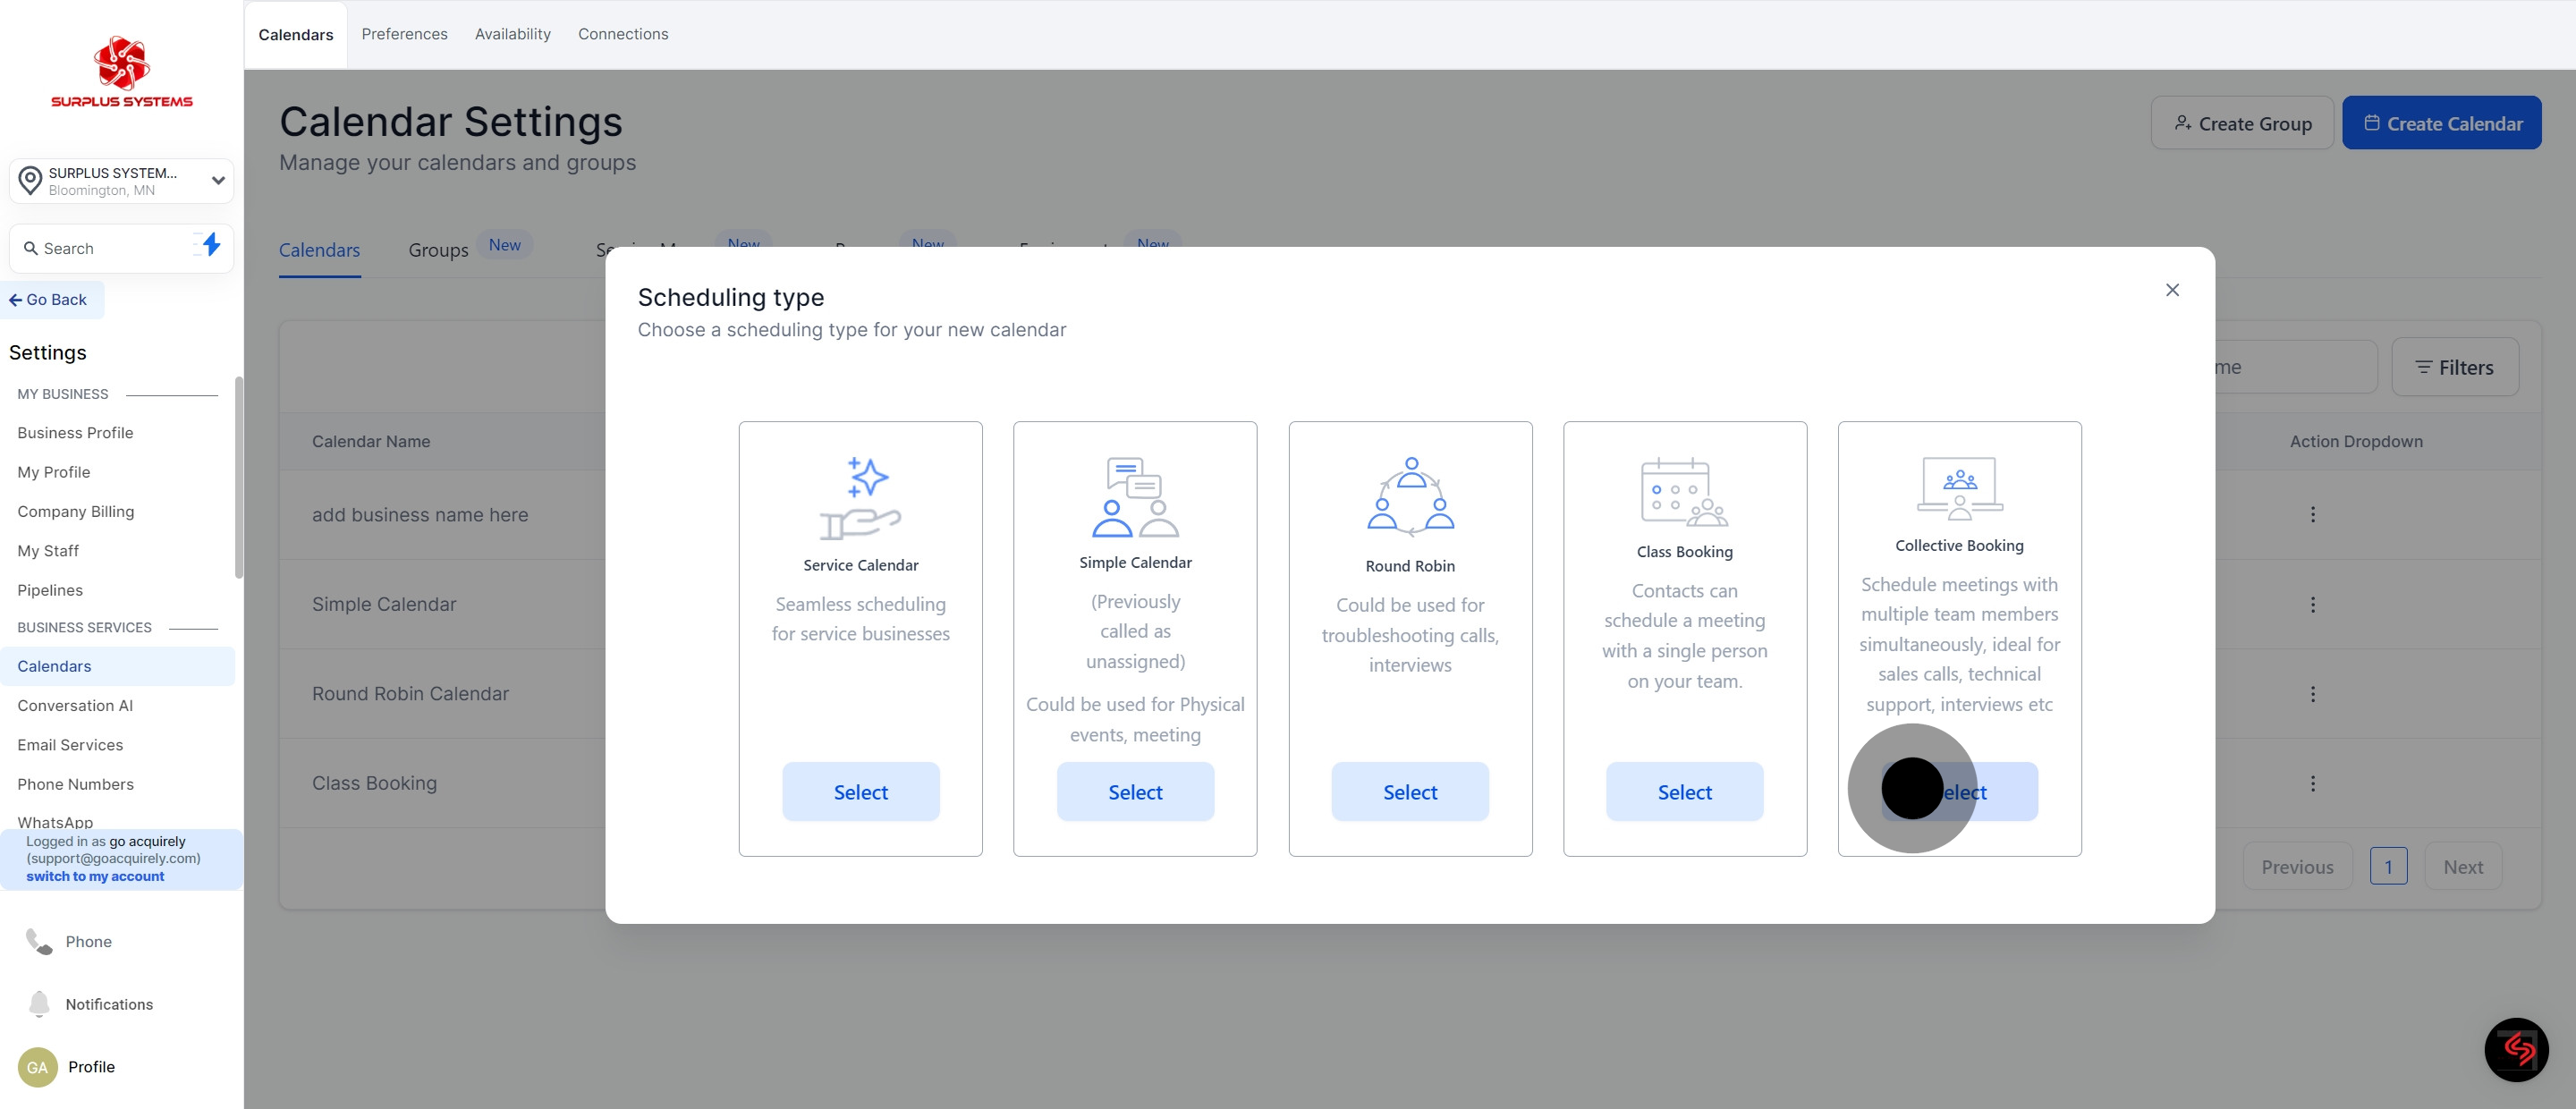Screen dimensions: 2576x1109
Task: Switch to the Preferences tab
Action: [404, 34]
